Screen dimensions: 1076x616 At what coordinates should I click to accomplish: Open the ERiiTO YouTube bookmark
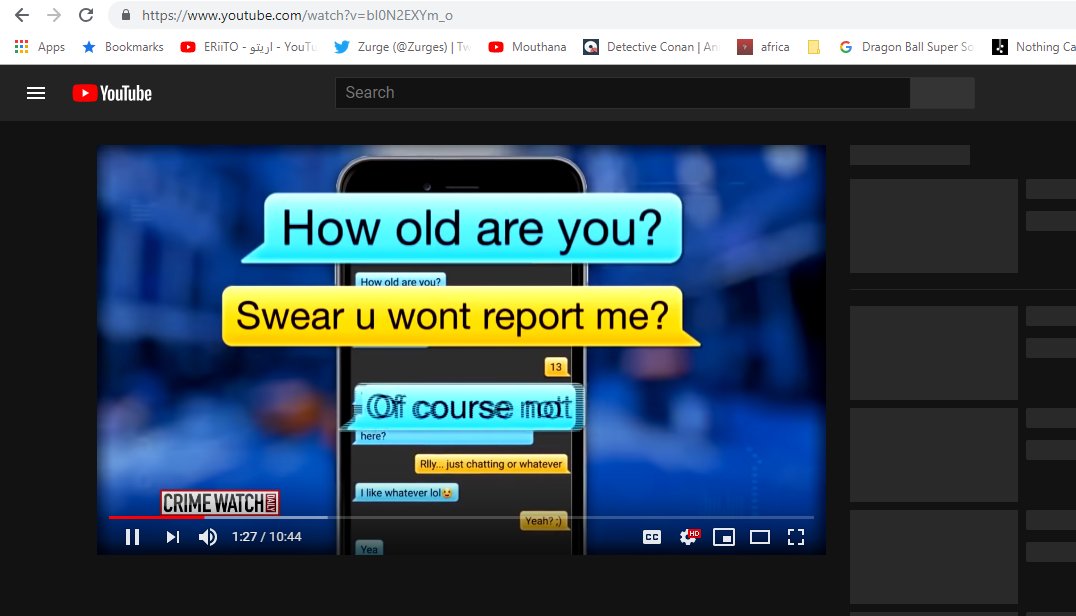click(248, 47)
